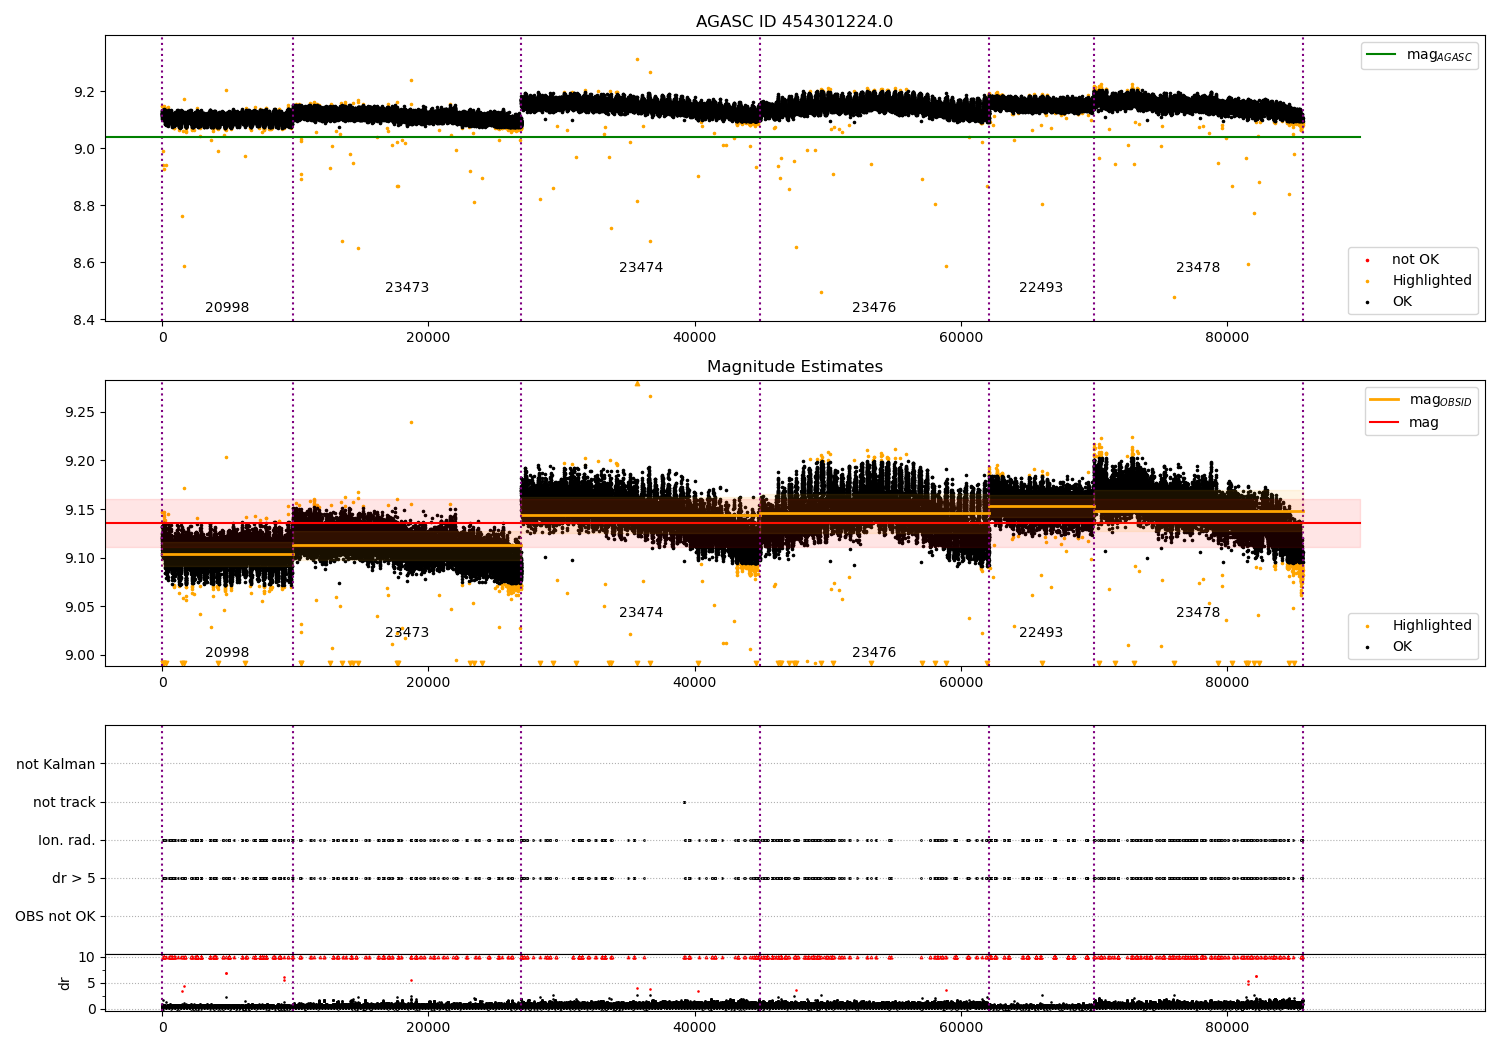Click the 'dr > 5' axis label

pyautogui.click(x=74, y=878)
